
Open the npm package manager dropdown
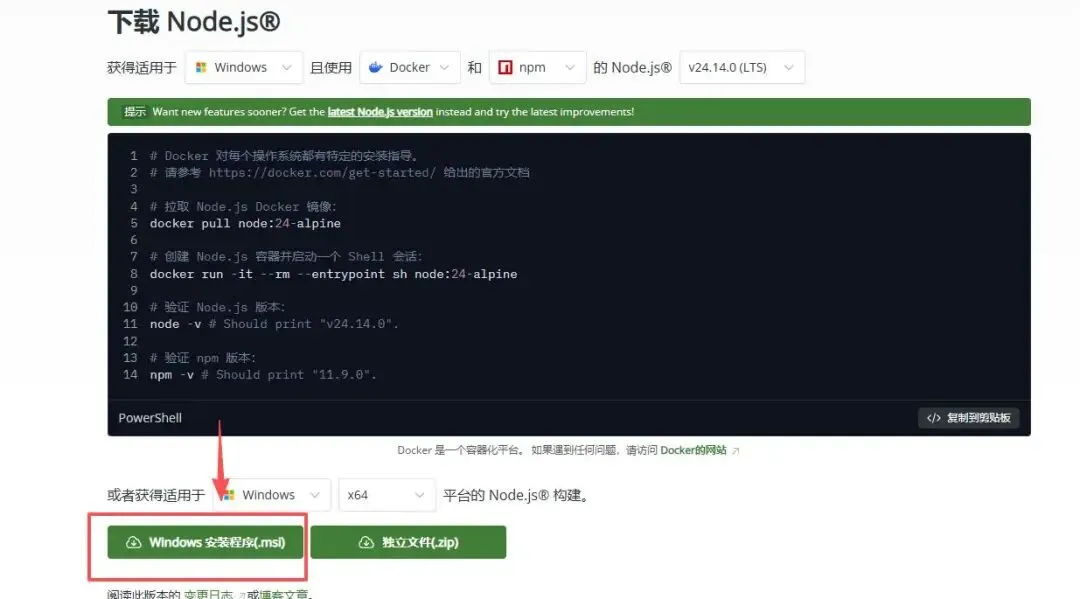(537, 67)
